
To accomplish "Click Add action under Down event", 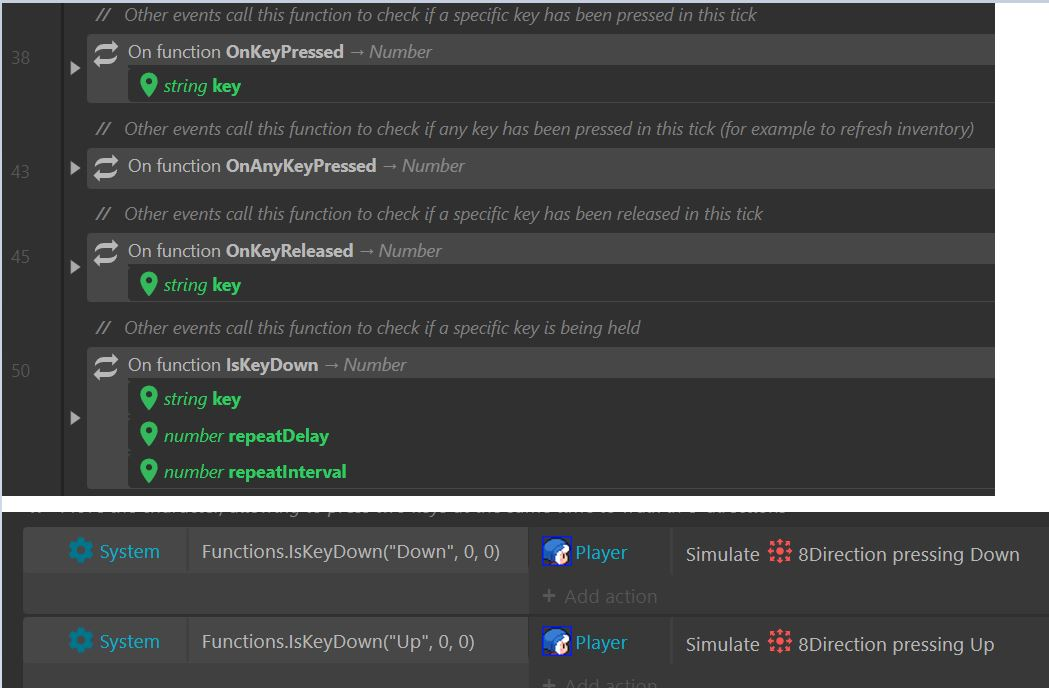I will (x=600, y=596).
